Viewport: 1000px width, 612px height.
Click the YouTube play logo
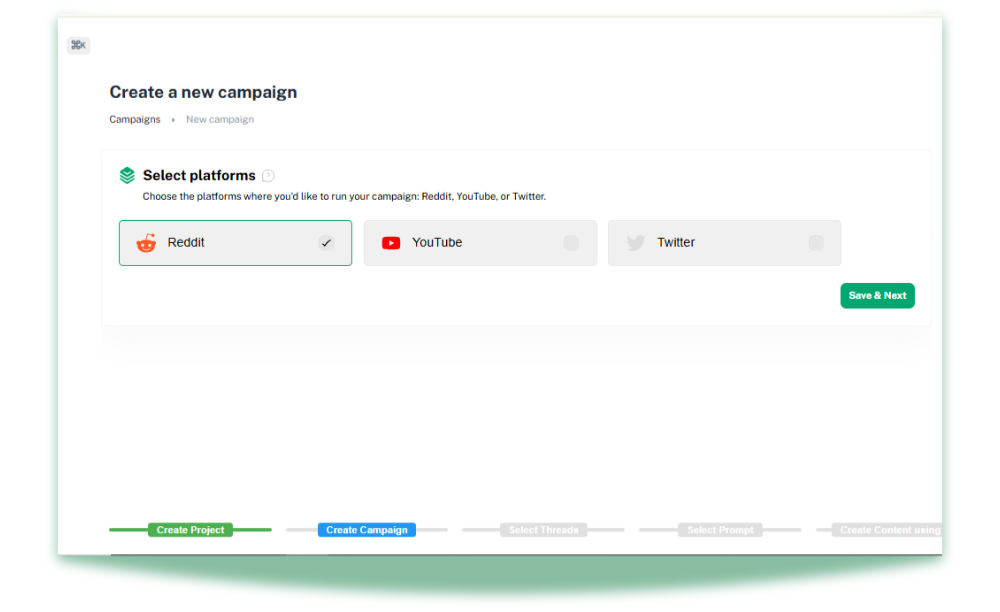391,243
